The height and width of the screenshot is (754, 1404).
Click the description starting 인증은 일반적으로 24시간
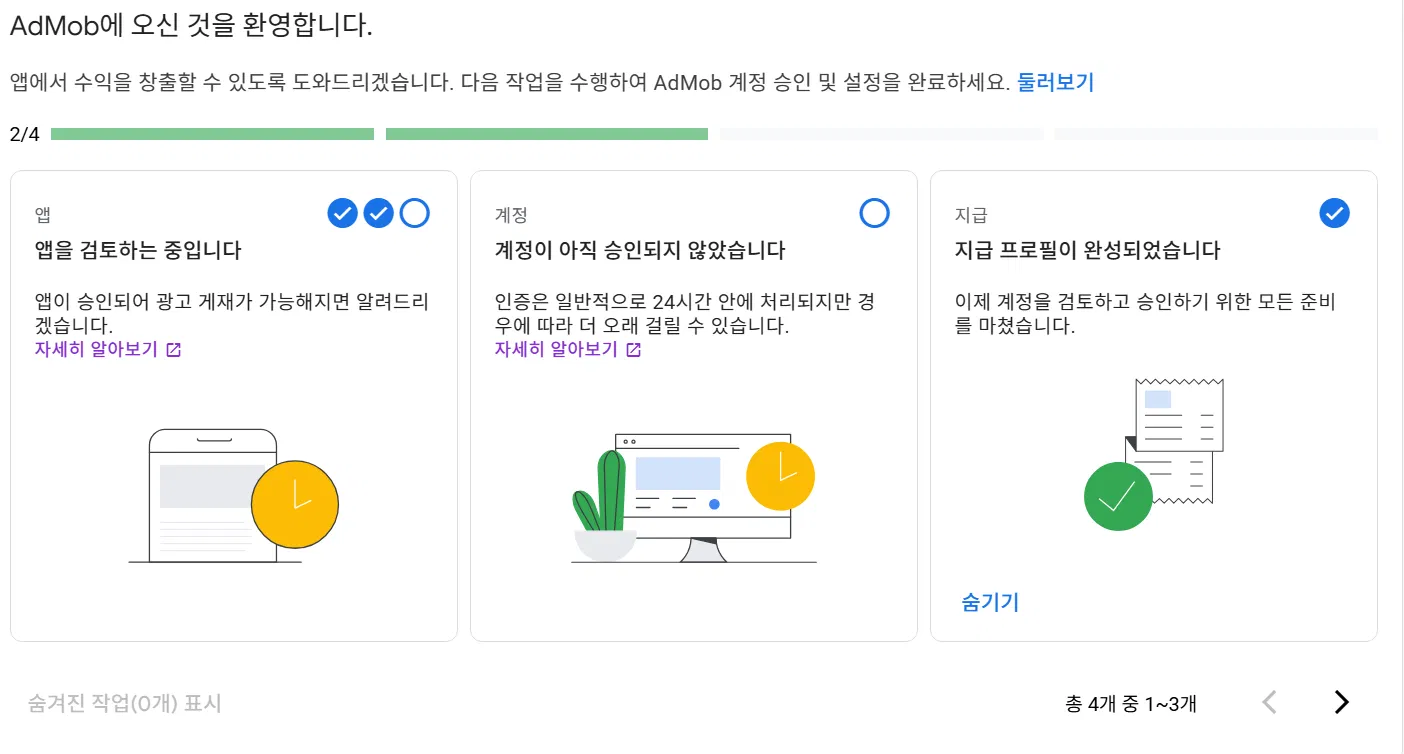pyautogui.click(x=685, y=314)
